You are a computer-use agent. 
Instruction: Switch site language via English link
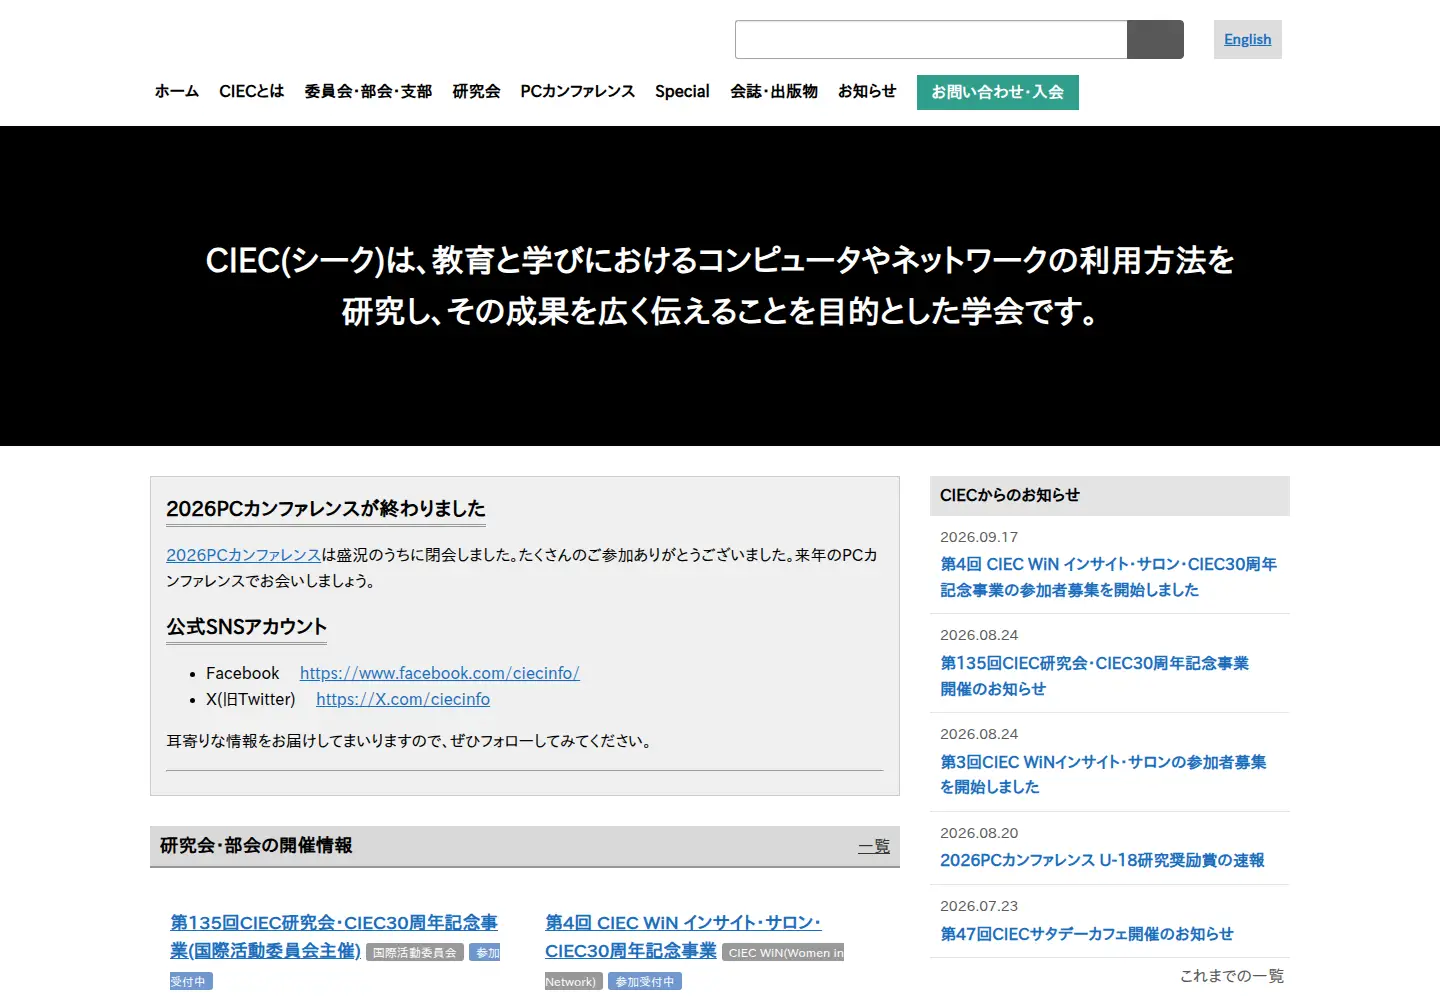[1247, 40]
